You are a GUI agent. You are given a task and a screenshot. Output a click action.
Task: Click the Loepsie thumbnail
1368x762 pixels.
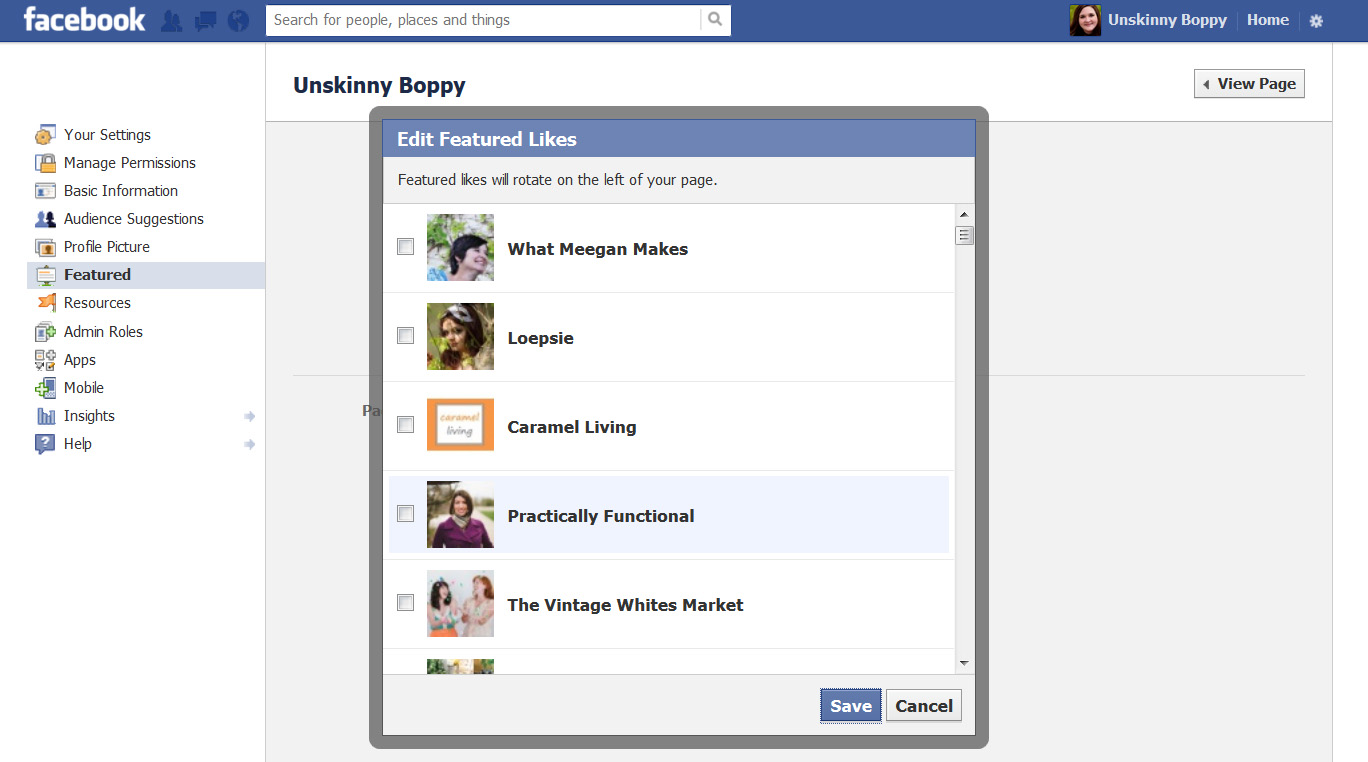coord(460,336)
